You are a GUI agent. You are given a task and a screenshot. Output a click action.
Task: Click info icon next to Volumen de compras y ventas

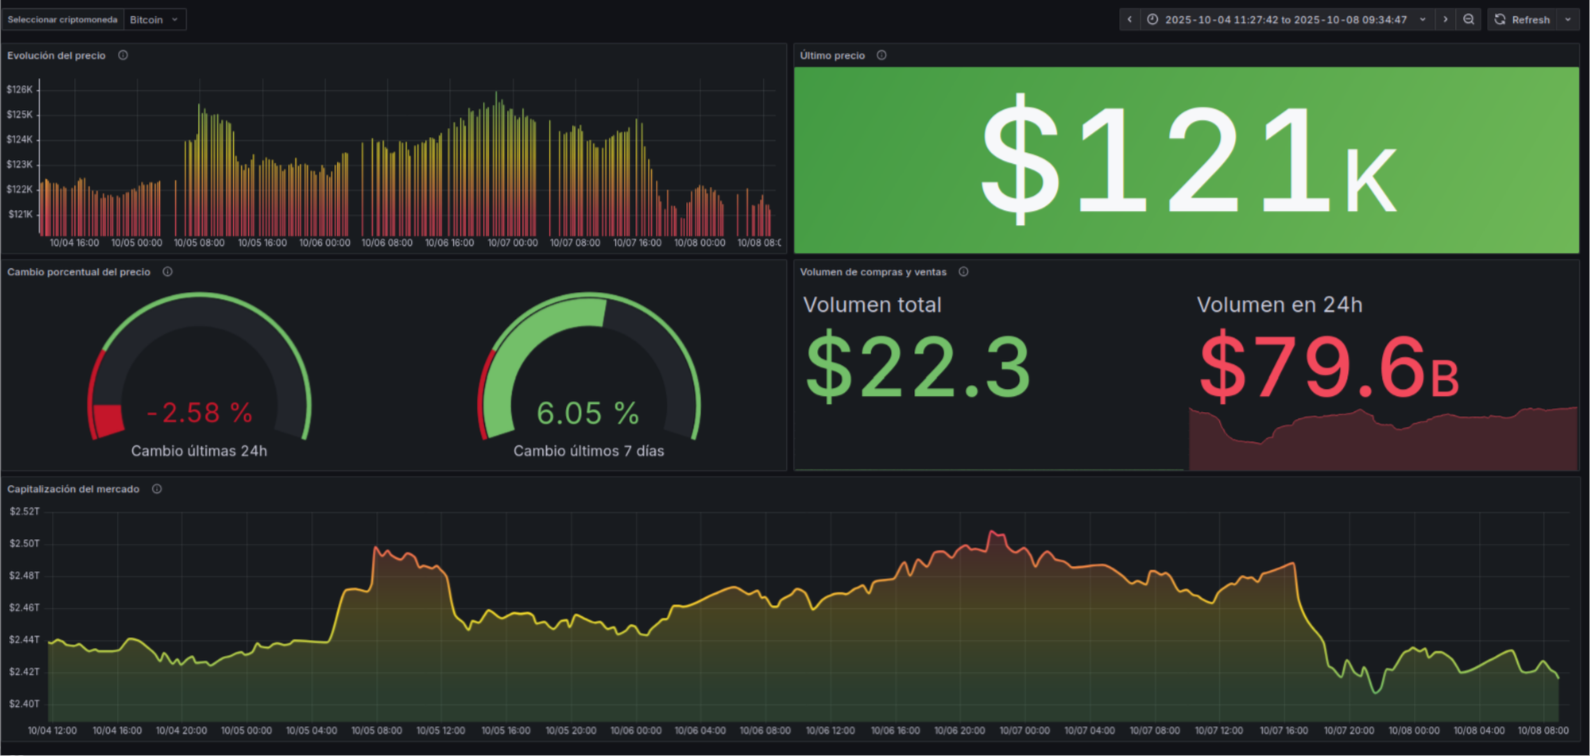point(963,272)
